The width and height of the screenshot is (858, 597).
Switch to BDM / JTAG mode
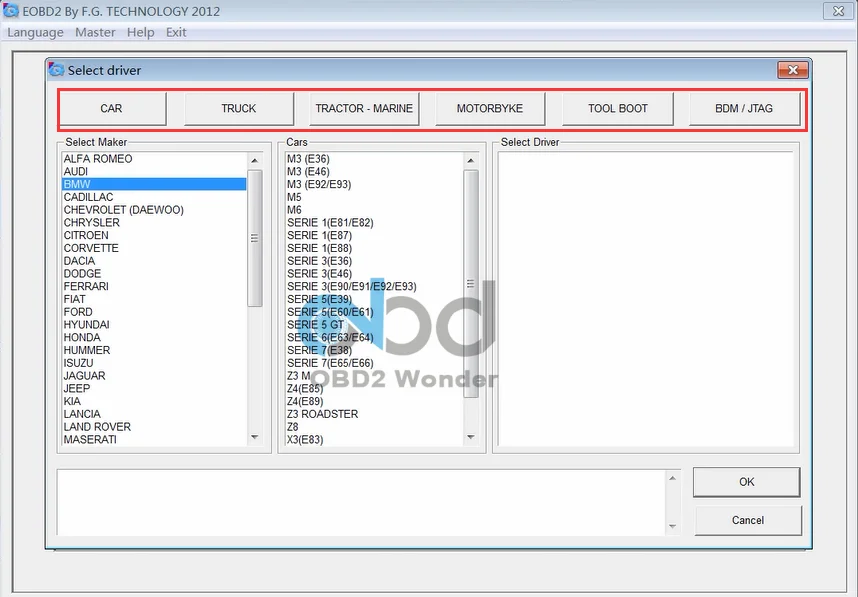744,108
